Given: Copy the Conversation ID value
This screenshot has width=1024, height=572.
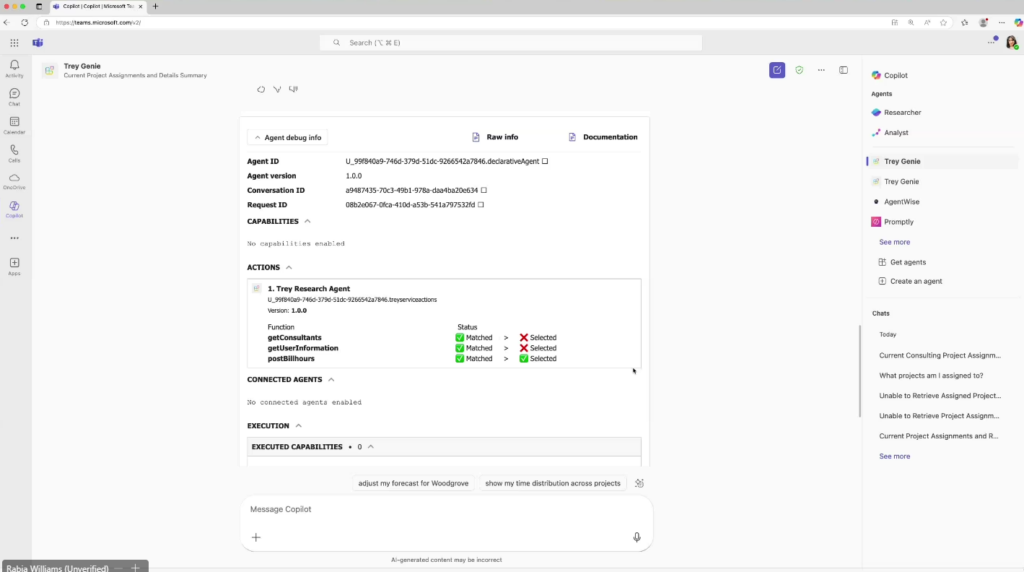Looking at the screenshot, I should [484, 190].
